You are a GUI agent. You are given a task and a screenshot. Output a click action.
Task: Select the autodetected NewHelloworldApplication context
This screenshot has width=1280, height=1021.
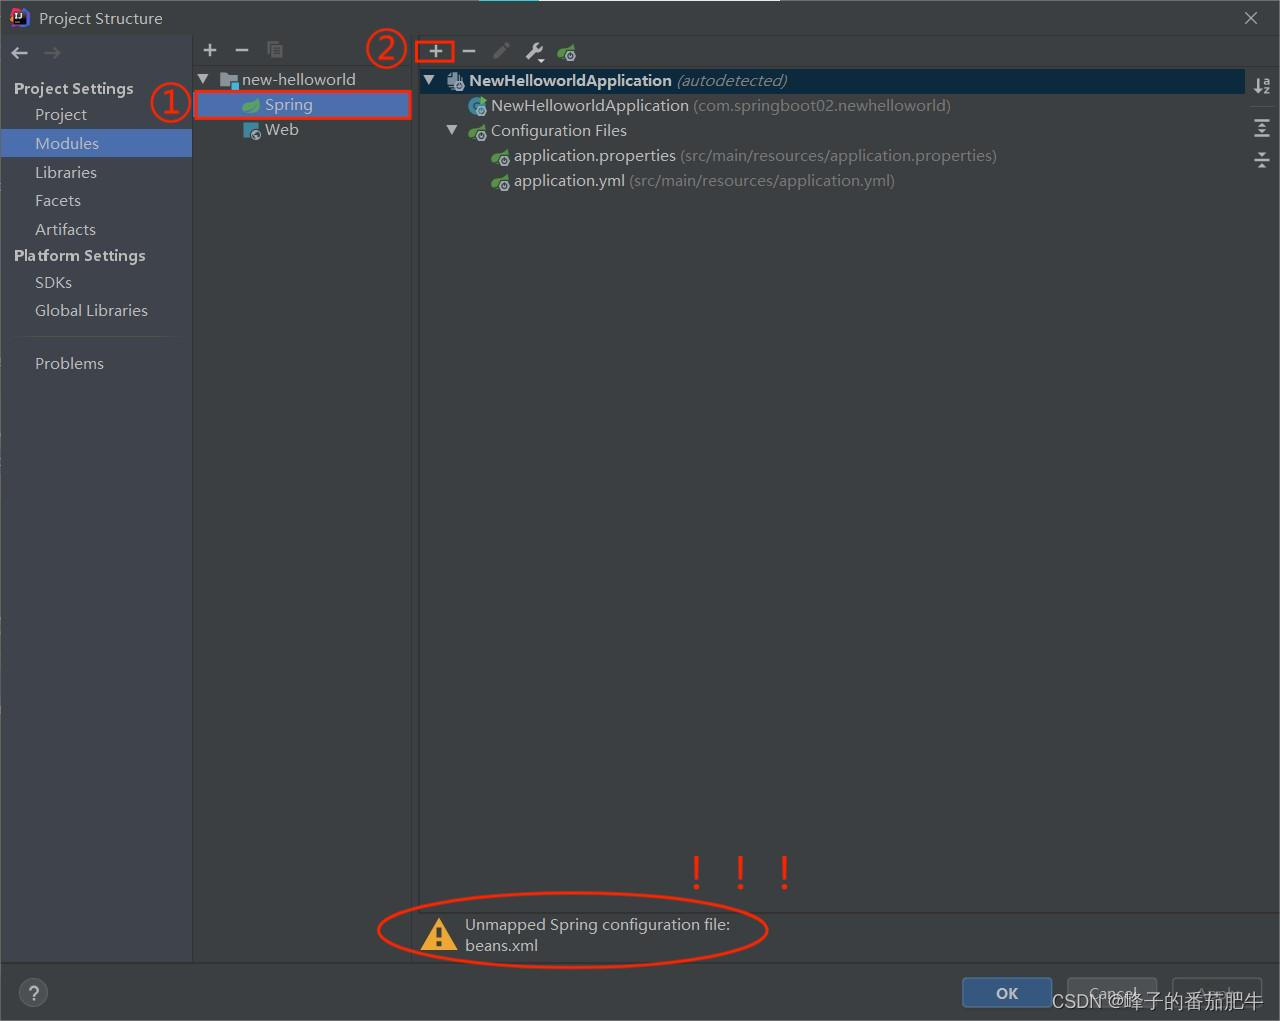coord(832,80)
